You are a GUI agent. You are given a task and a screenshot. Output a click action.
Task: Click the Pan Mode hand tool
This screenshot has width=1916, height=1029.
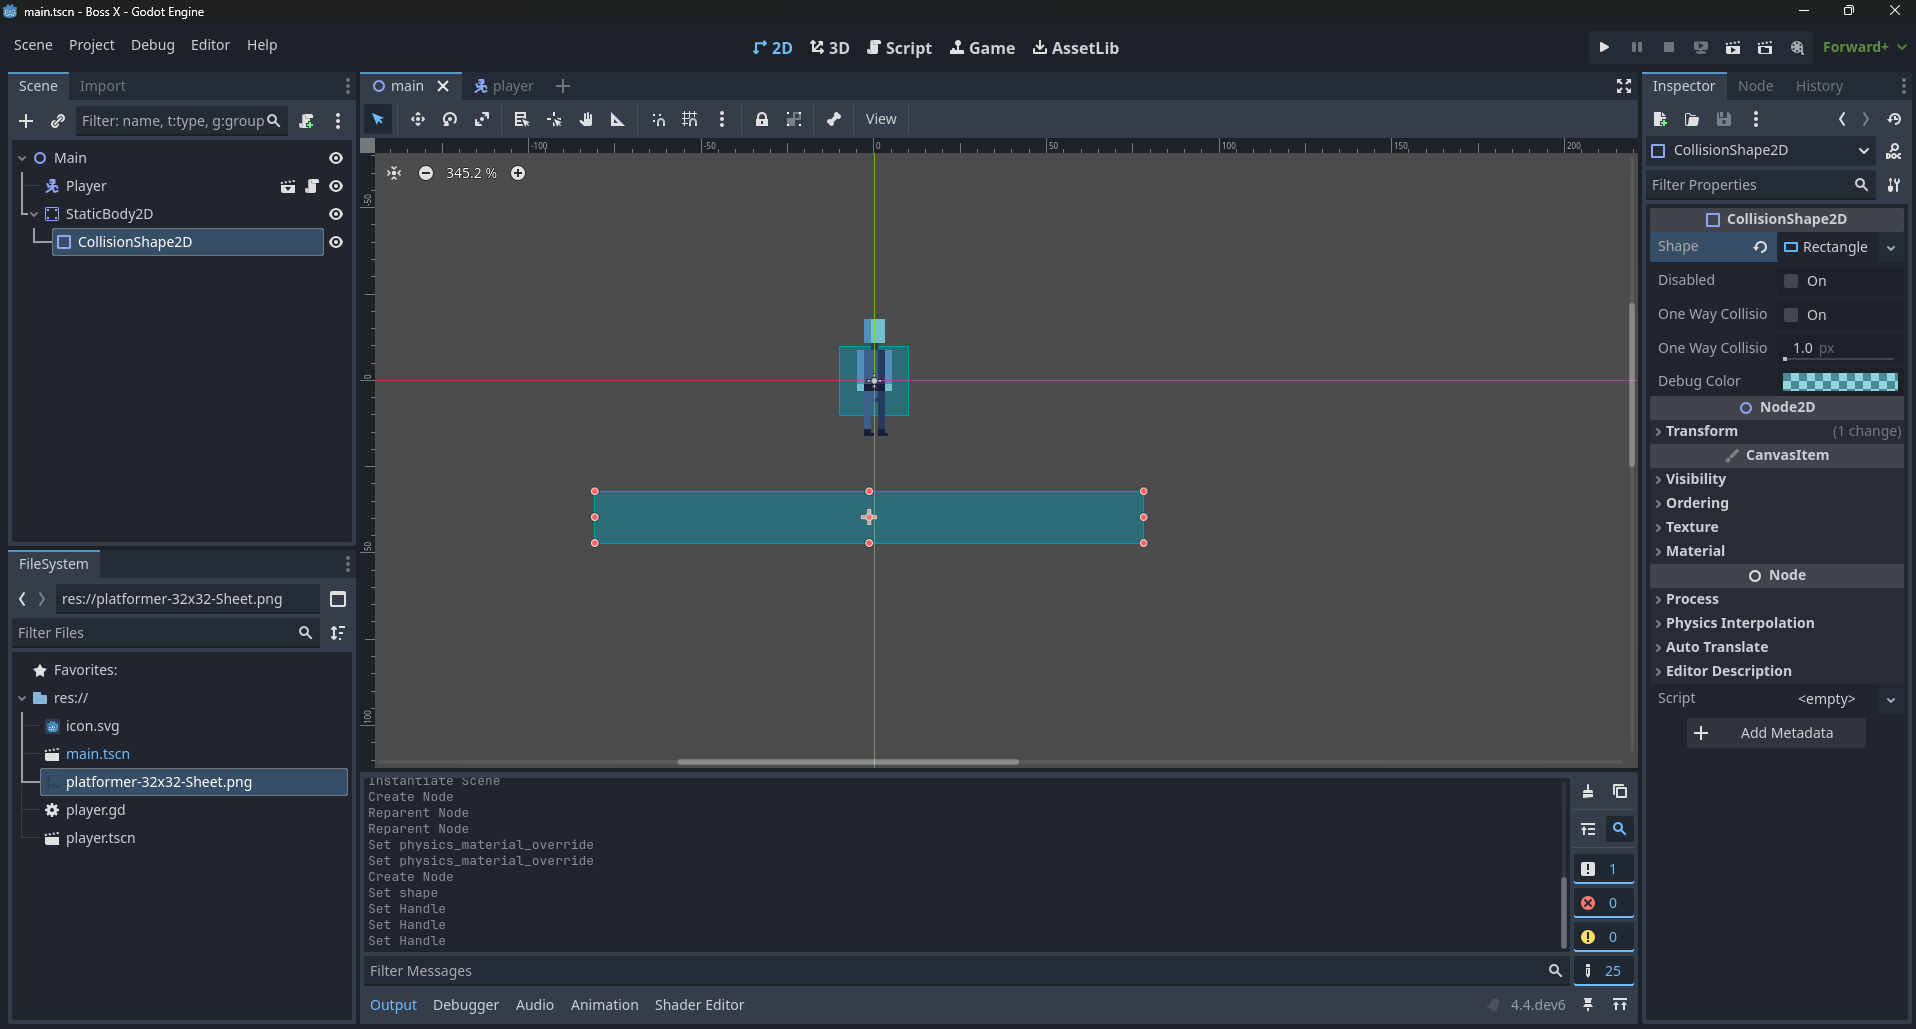coord(586,119)
